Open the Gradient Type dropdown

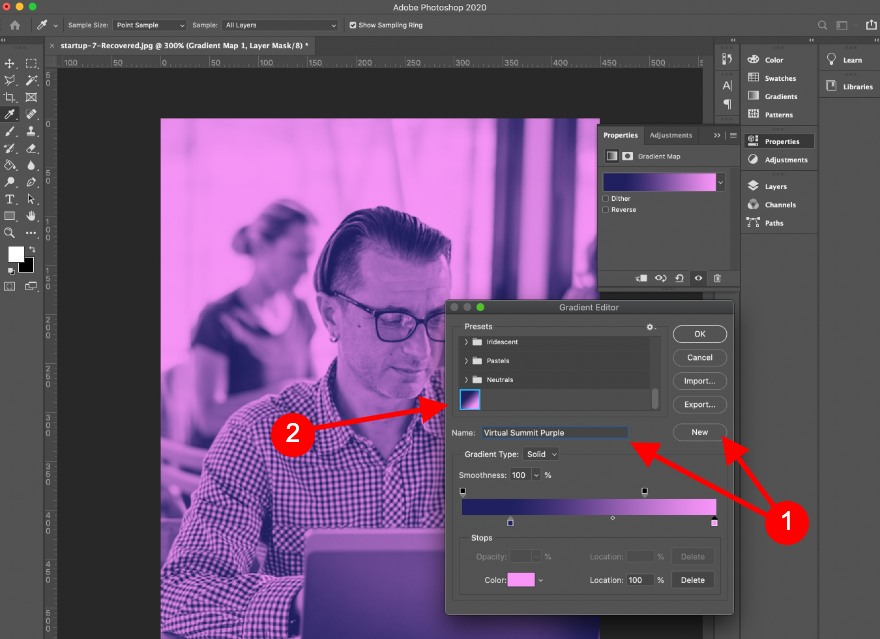pos(541,455)
